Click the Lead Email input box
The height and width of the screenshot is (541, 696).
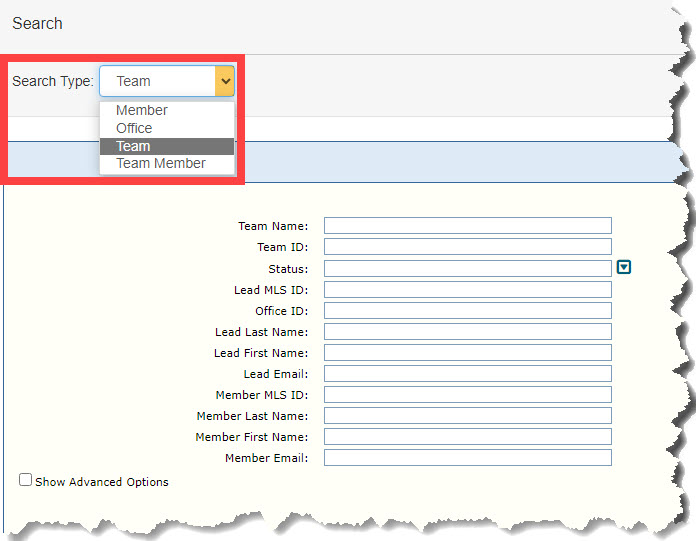468,374
